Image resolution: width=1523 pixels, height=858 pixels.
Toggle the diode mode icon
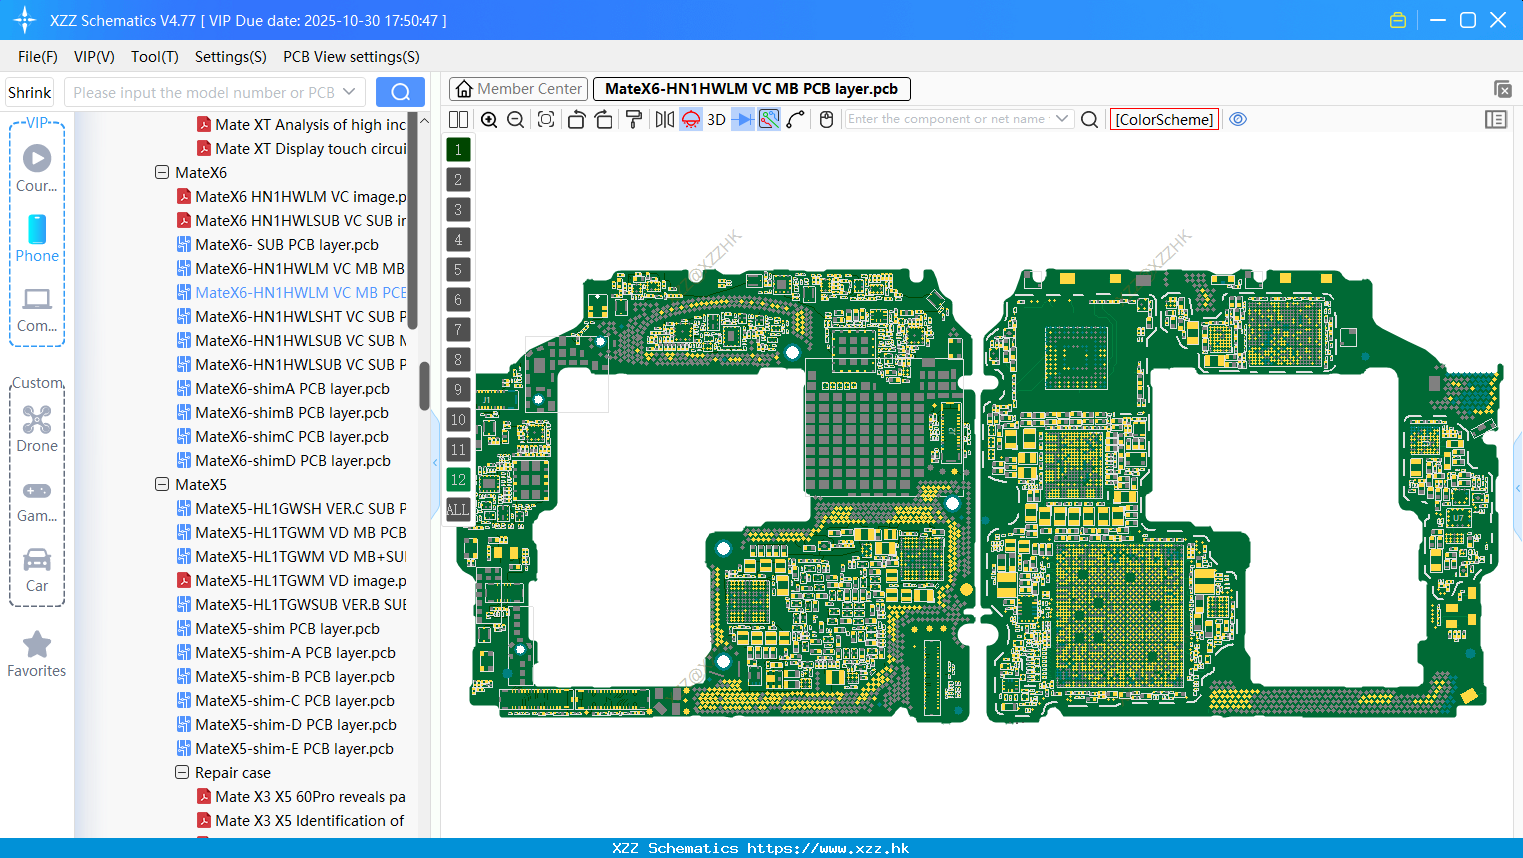743,120
